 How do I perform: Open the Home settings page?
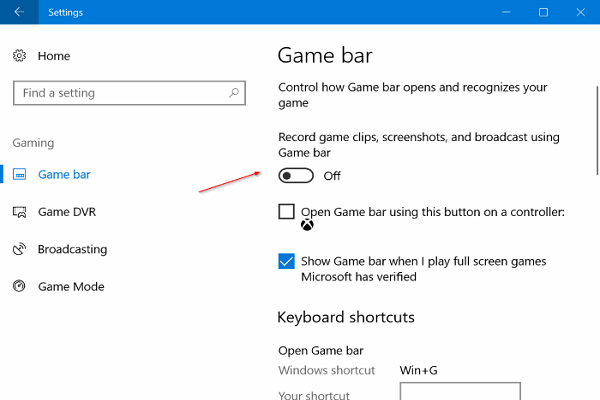tap(54, 56)
